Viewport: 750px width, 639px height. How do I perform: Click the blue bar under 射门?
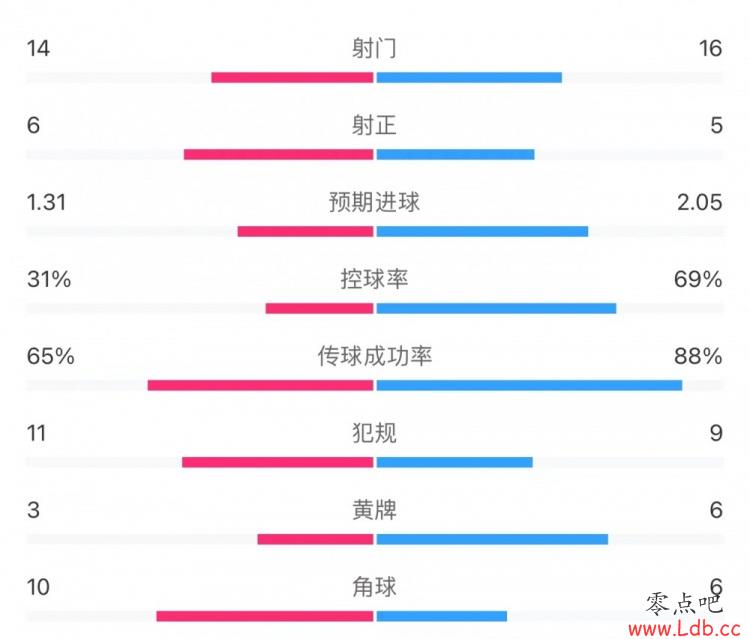(469, 77)
